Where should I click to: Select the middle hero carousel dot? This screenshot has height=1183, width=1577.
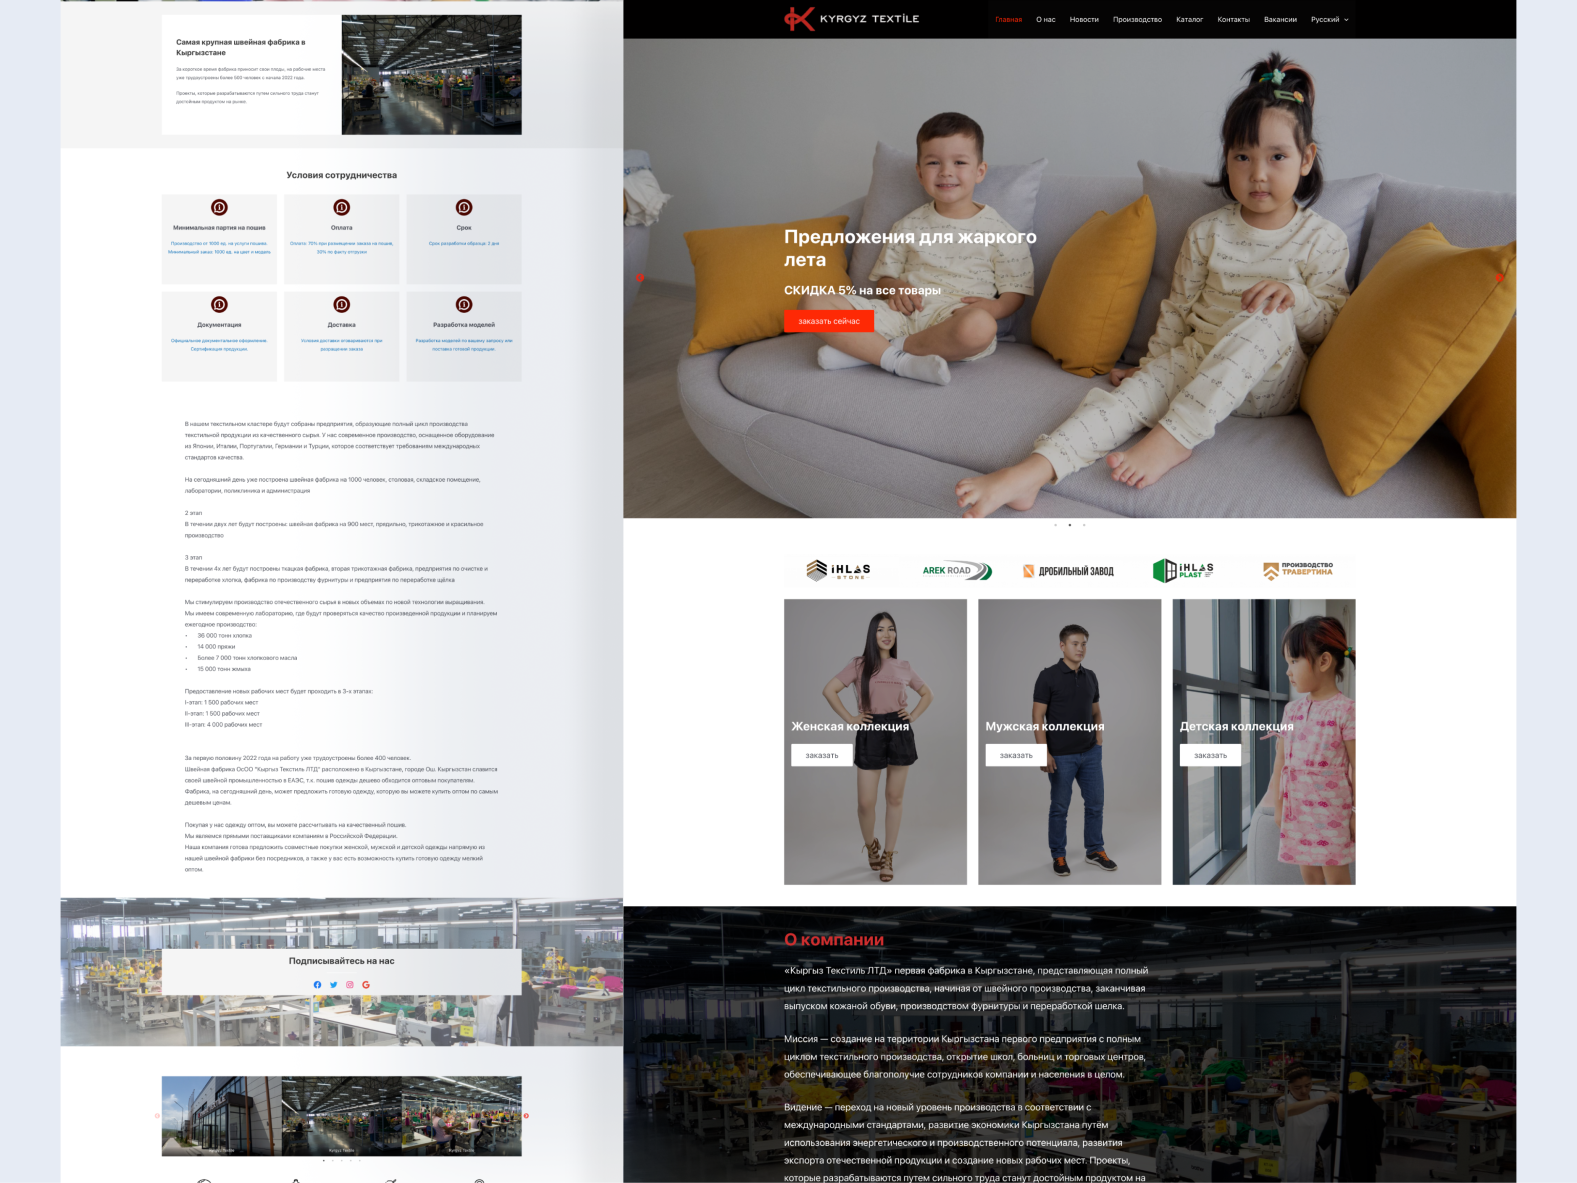click(1070, 525)
